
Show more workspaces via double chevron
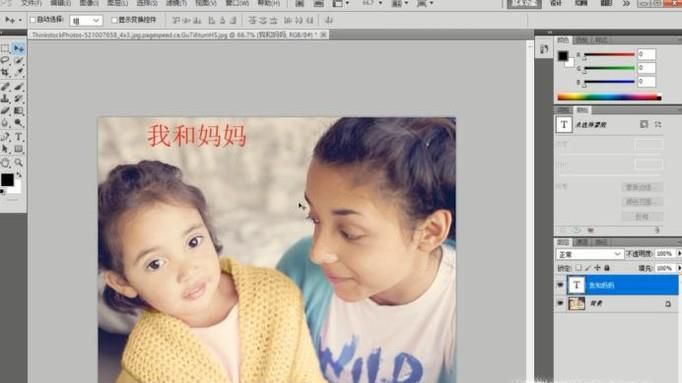625,3
